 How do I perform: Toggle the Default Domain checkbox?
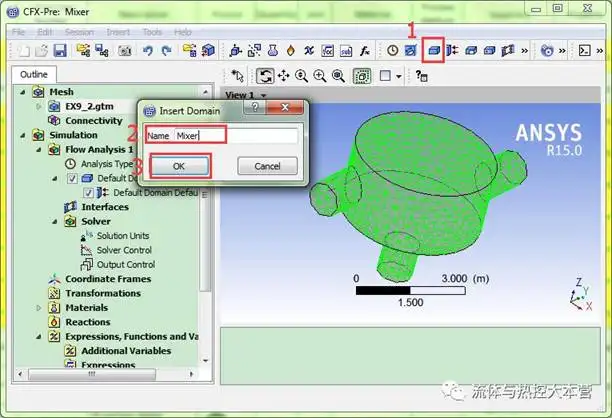tap(72, 178)
